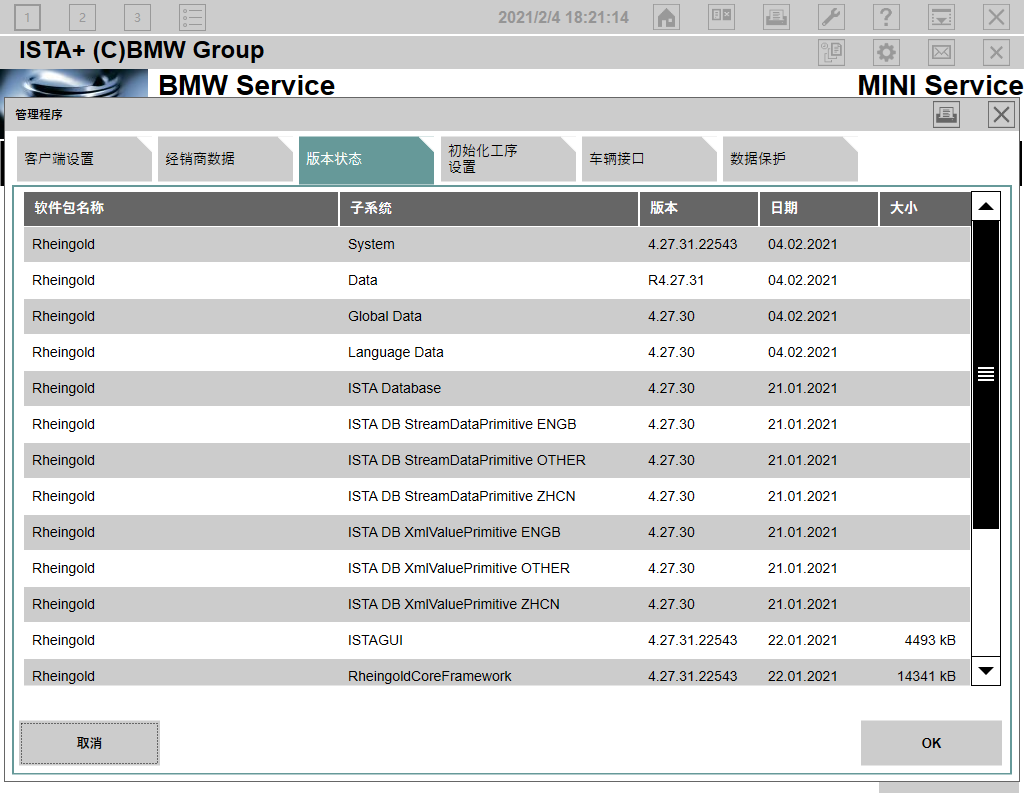
Task: Select the Global Data row
Action: 497,316
